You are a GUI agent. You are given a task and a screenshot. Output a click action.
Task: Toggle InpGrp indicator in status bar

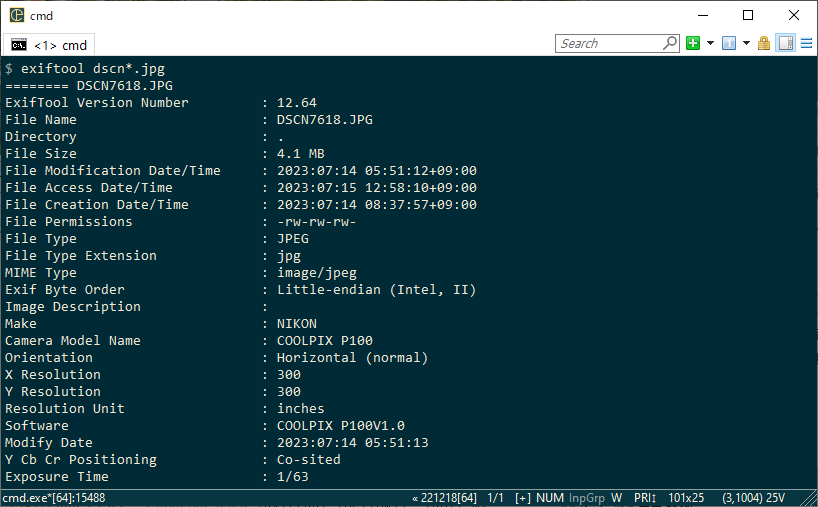pyautogui.click(x=586, y=498)
